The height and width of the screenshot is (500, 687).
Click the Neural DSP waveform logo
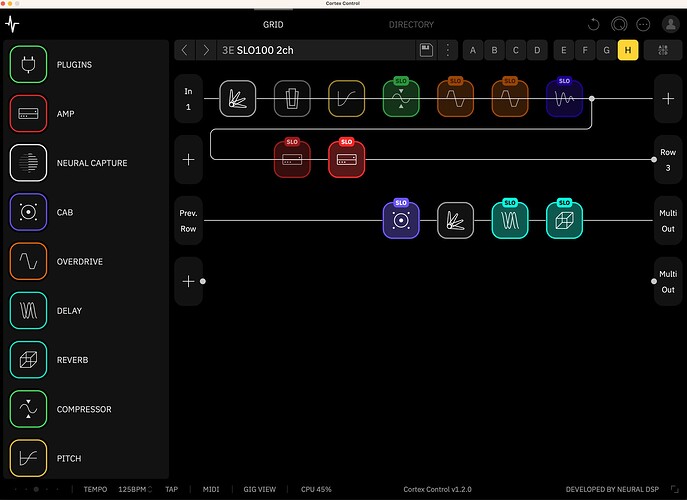coord(12,24)
